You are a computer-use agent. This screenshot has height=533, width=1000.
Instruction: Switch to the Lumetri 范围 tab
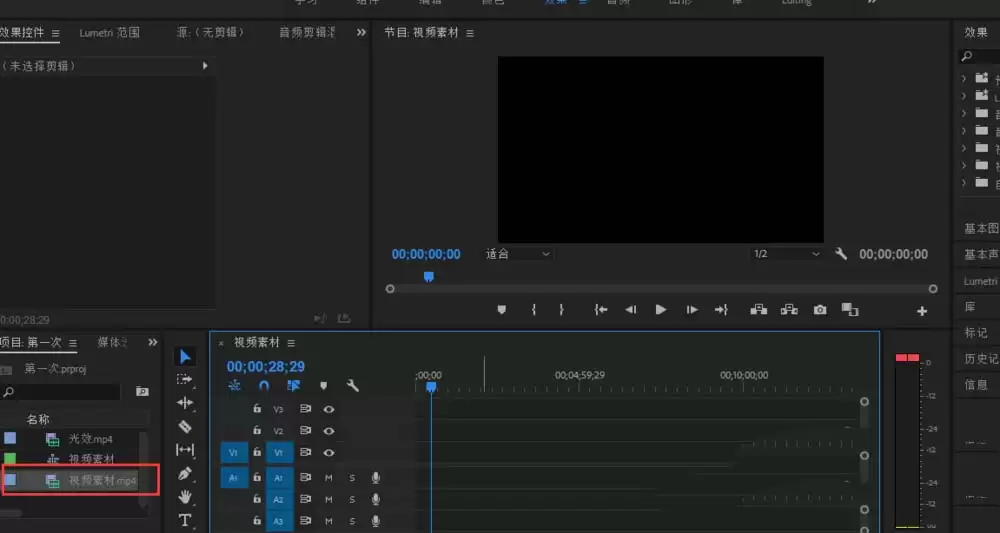click(109, 33)
